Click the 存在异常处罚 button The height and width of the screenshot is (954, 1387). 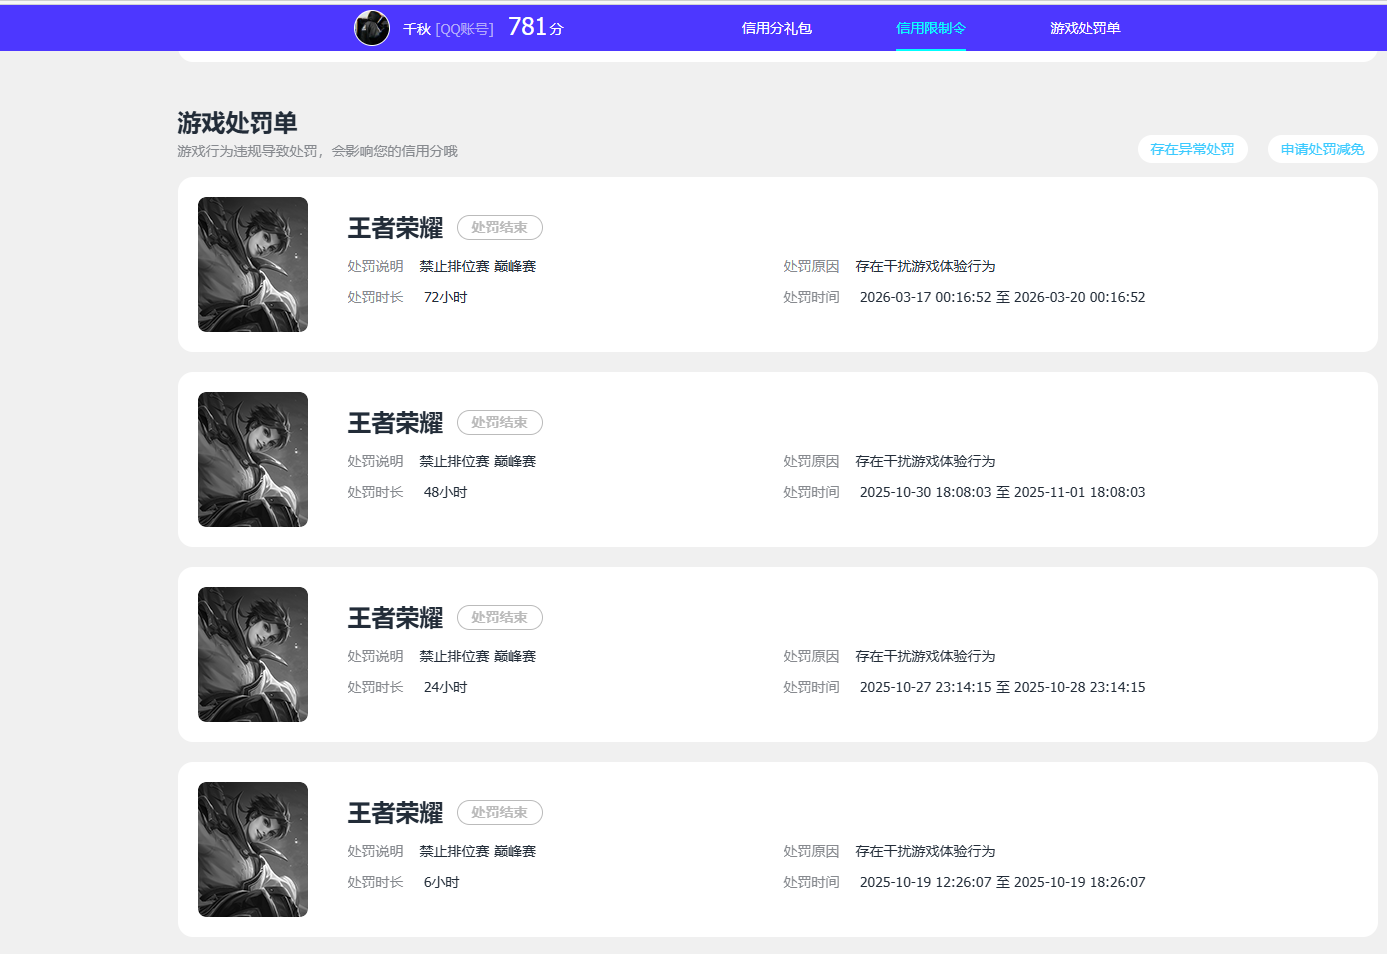[1192, 149]
